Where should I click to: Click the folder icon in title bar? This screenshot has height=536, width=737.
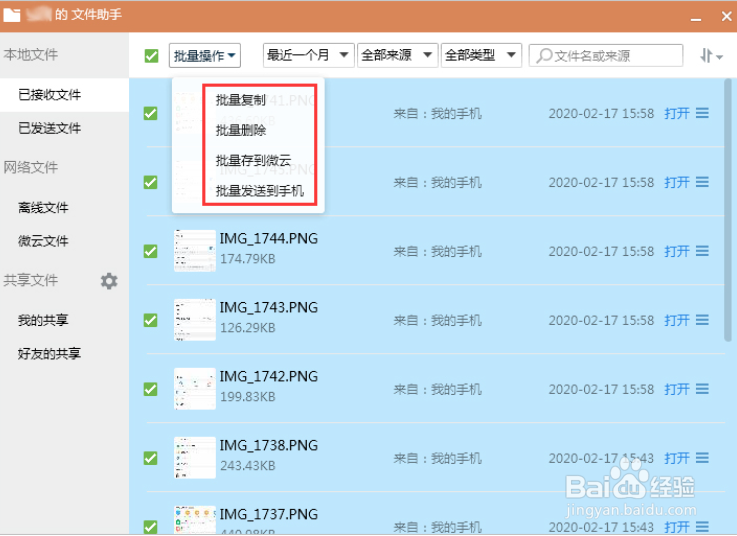12,16
